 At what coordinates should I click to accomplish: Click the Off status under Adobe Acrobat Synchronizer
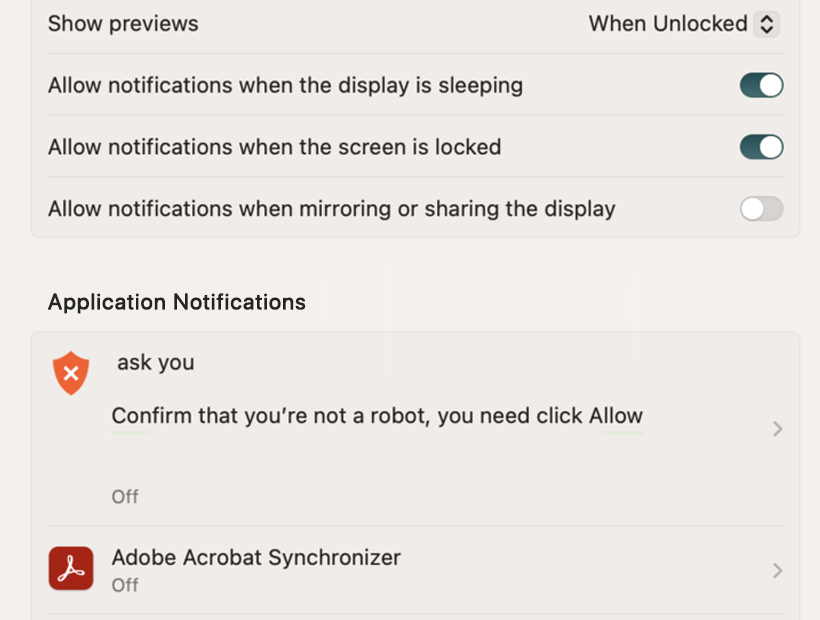tap(125, 585)
